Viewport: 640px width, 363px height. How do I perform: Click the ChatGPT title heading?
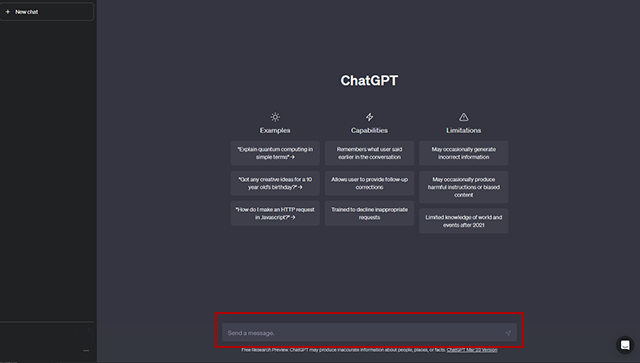pyautogui.click(x=369, y=80)
